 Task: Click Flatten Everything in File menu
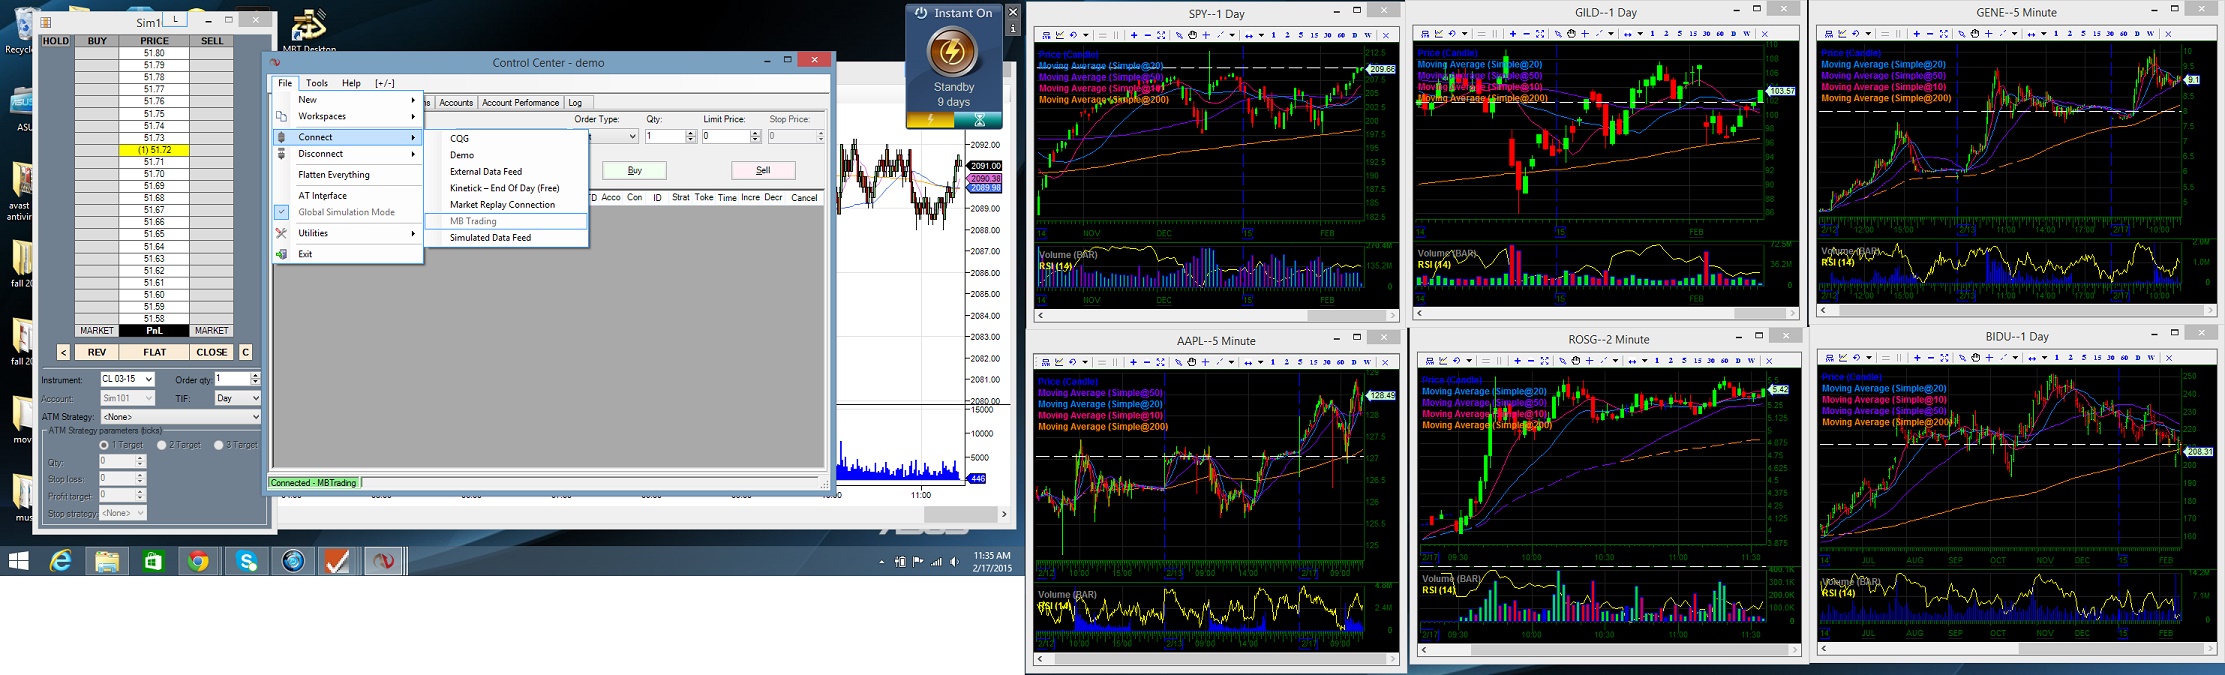(x=348, y=175)
